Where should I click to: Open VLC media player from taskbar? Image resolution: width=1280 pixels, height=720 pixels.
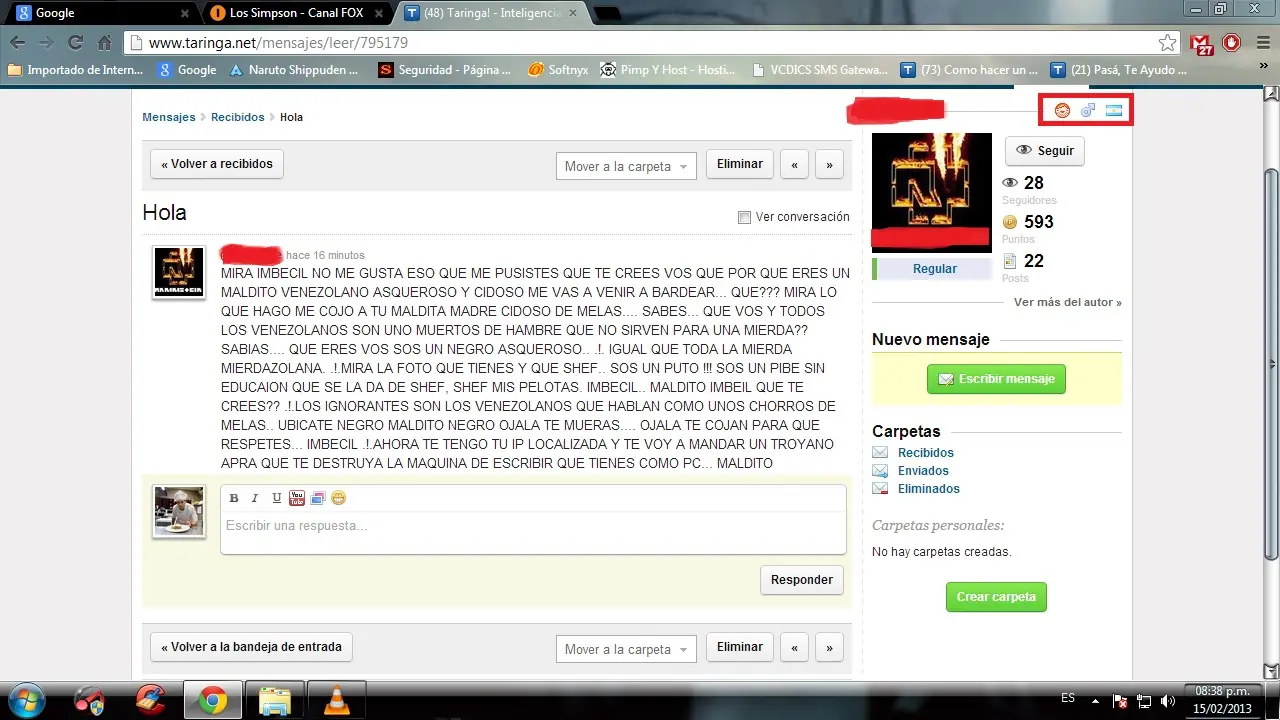[336, 701]
